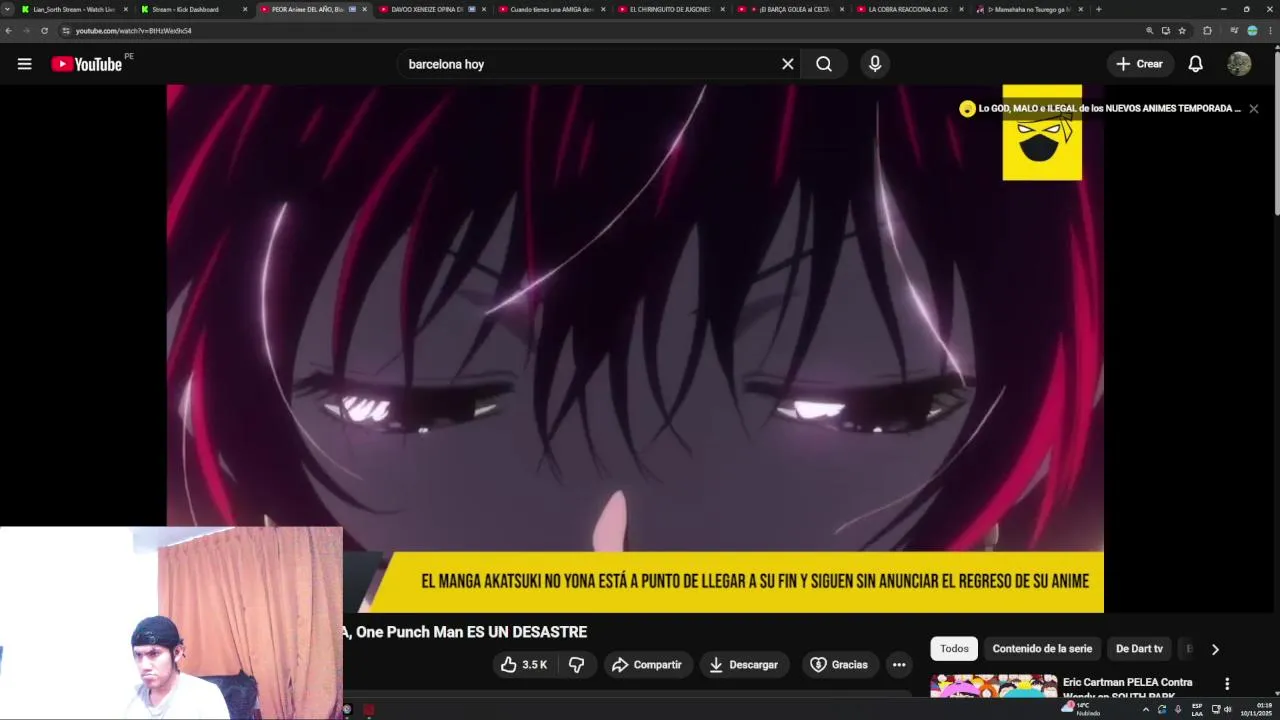This screenshot has width=1280, height=720.
Task: Start voice search with microphone
Action: point(875,64)
